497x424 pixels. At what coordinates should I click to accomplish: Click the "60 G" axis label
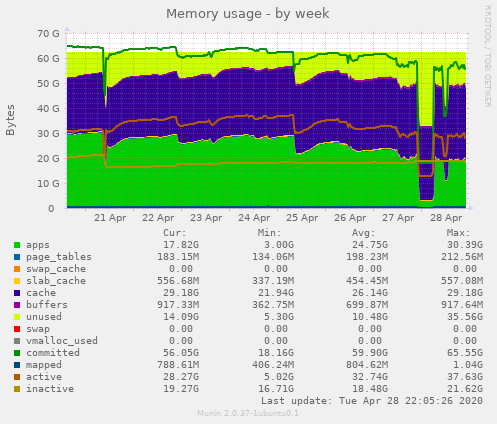coord(48,59)
